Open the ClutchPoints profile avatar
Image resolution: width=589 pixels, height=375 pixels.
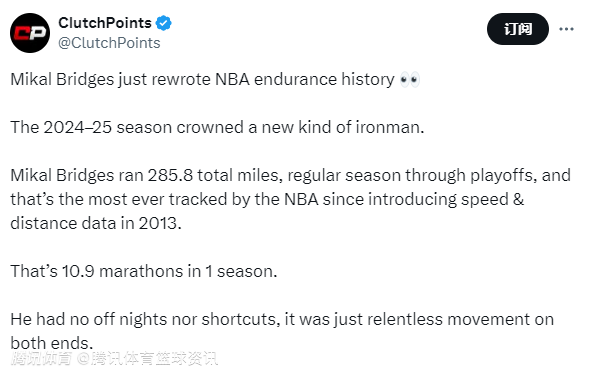30,33
